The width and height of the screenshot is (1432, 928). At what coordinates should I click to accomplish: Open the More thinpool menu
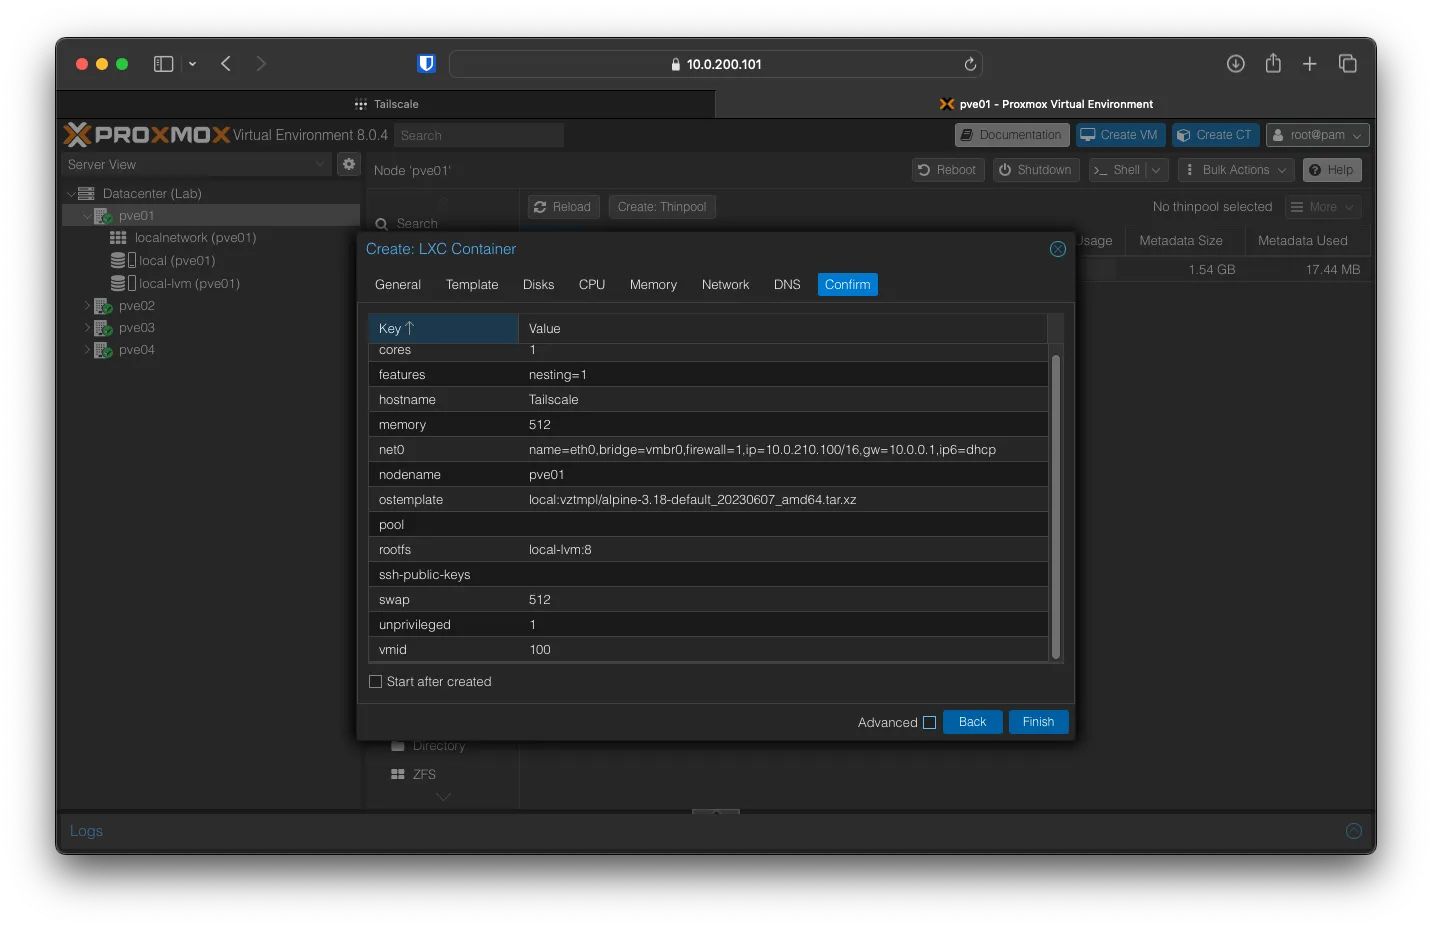pyautogui.click(x=1322, y=207)
